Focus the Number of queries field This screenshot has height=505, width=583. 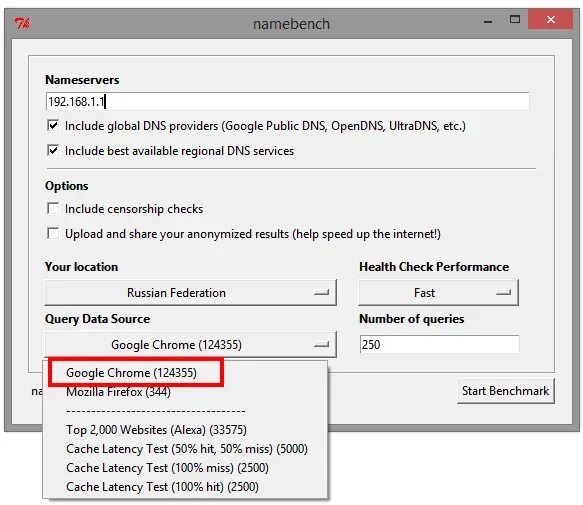pos(439,344)
